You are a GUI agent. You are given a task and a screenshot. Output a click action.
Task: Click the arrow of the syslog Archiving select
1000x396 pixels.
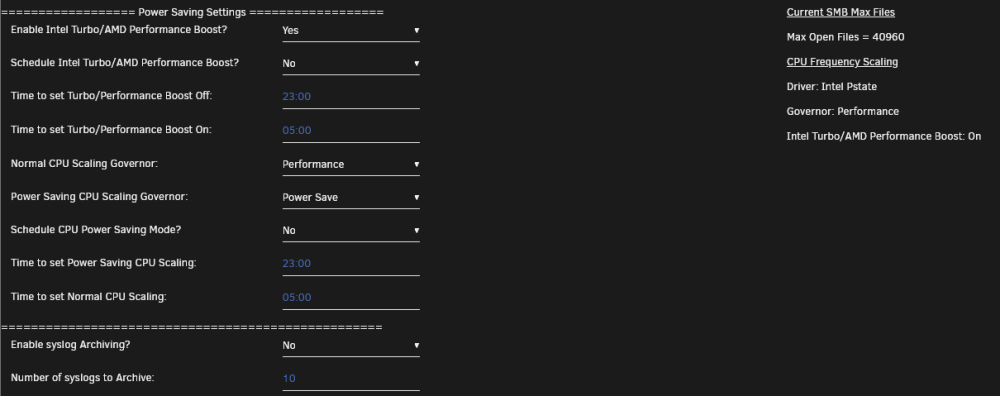click(416, 346)
